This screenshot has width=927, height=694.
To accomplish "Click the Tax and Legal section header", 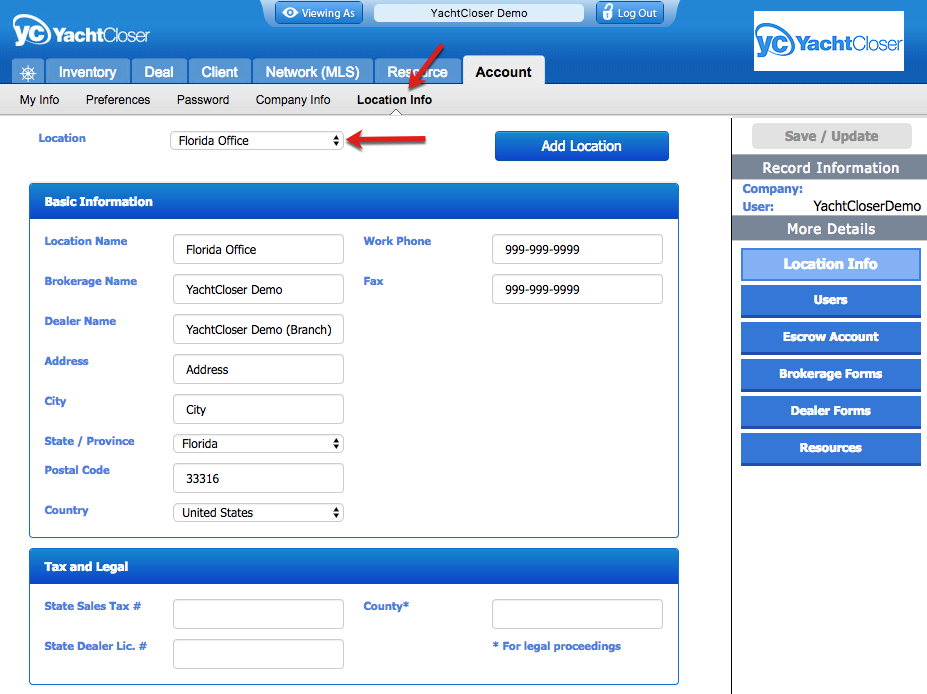I will click(x=354, y=566).
